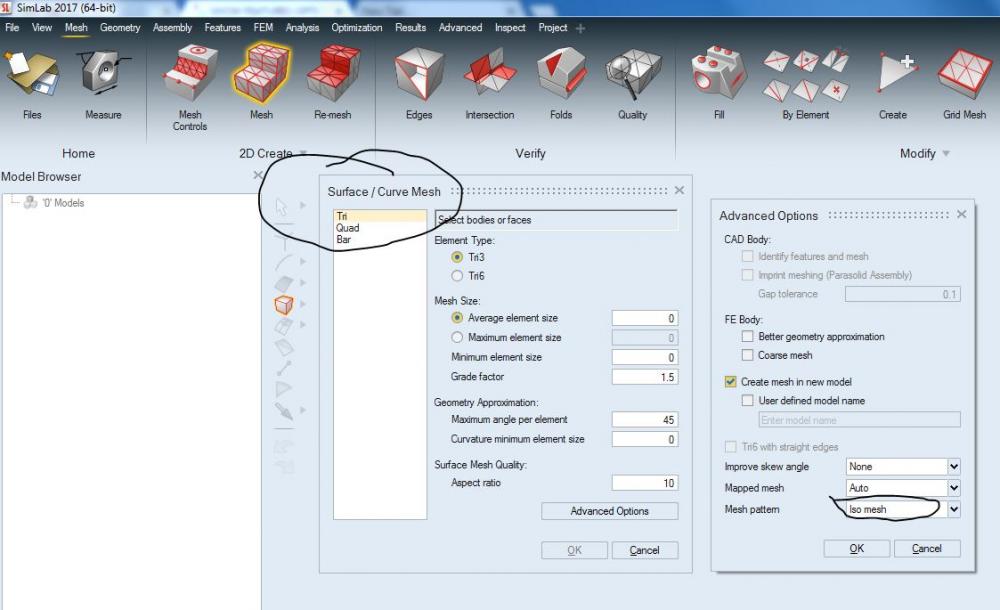Switch to the Geometry tab
This screenshot has width=1000, height=610.
tap(120, 27)
